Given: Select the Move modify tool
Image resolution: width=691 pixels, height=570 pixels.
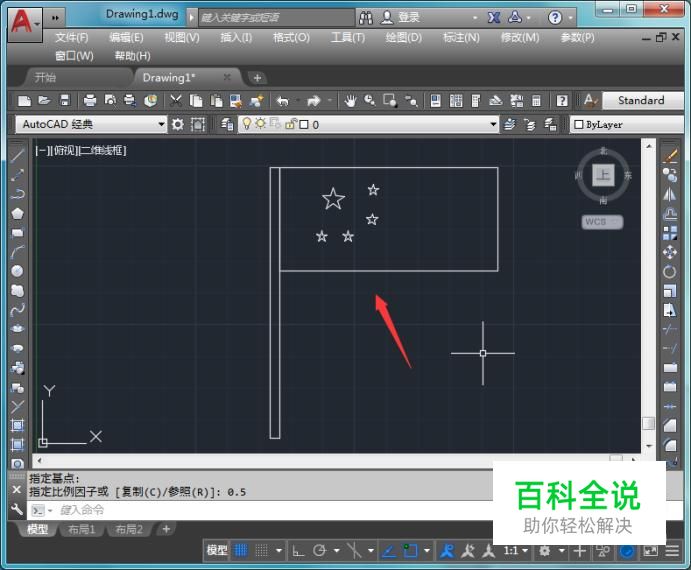Looking at the screenshot, I should 670,252.
